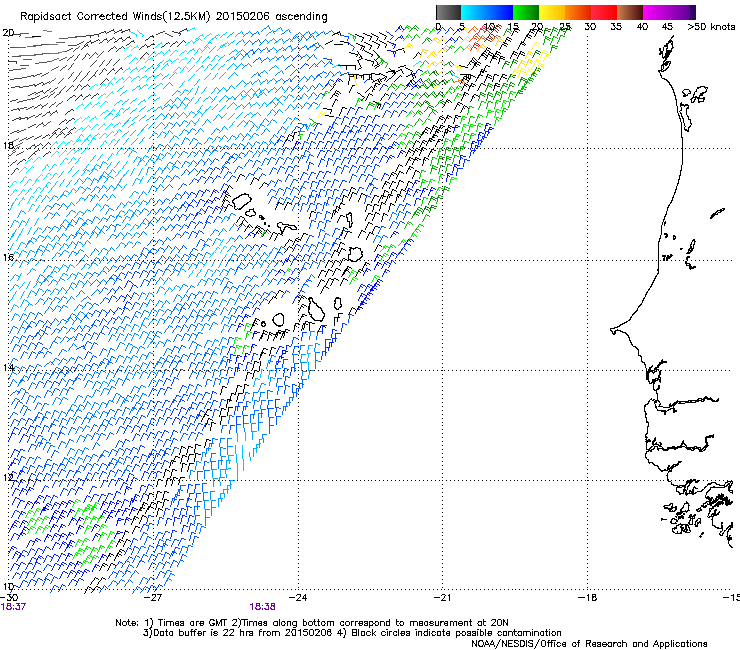Click the latitude label '14' on left axis

[8, 368]
